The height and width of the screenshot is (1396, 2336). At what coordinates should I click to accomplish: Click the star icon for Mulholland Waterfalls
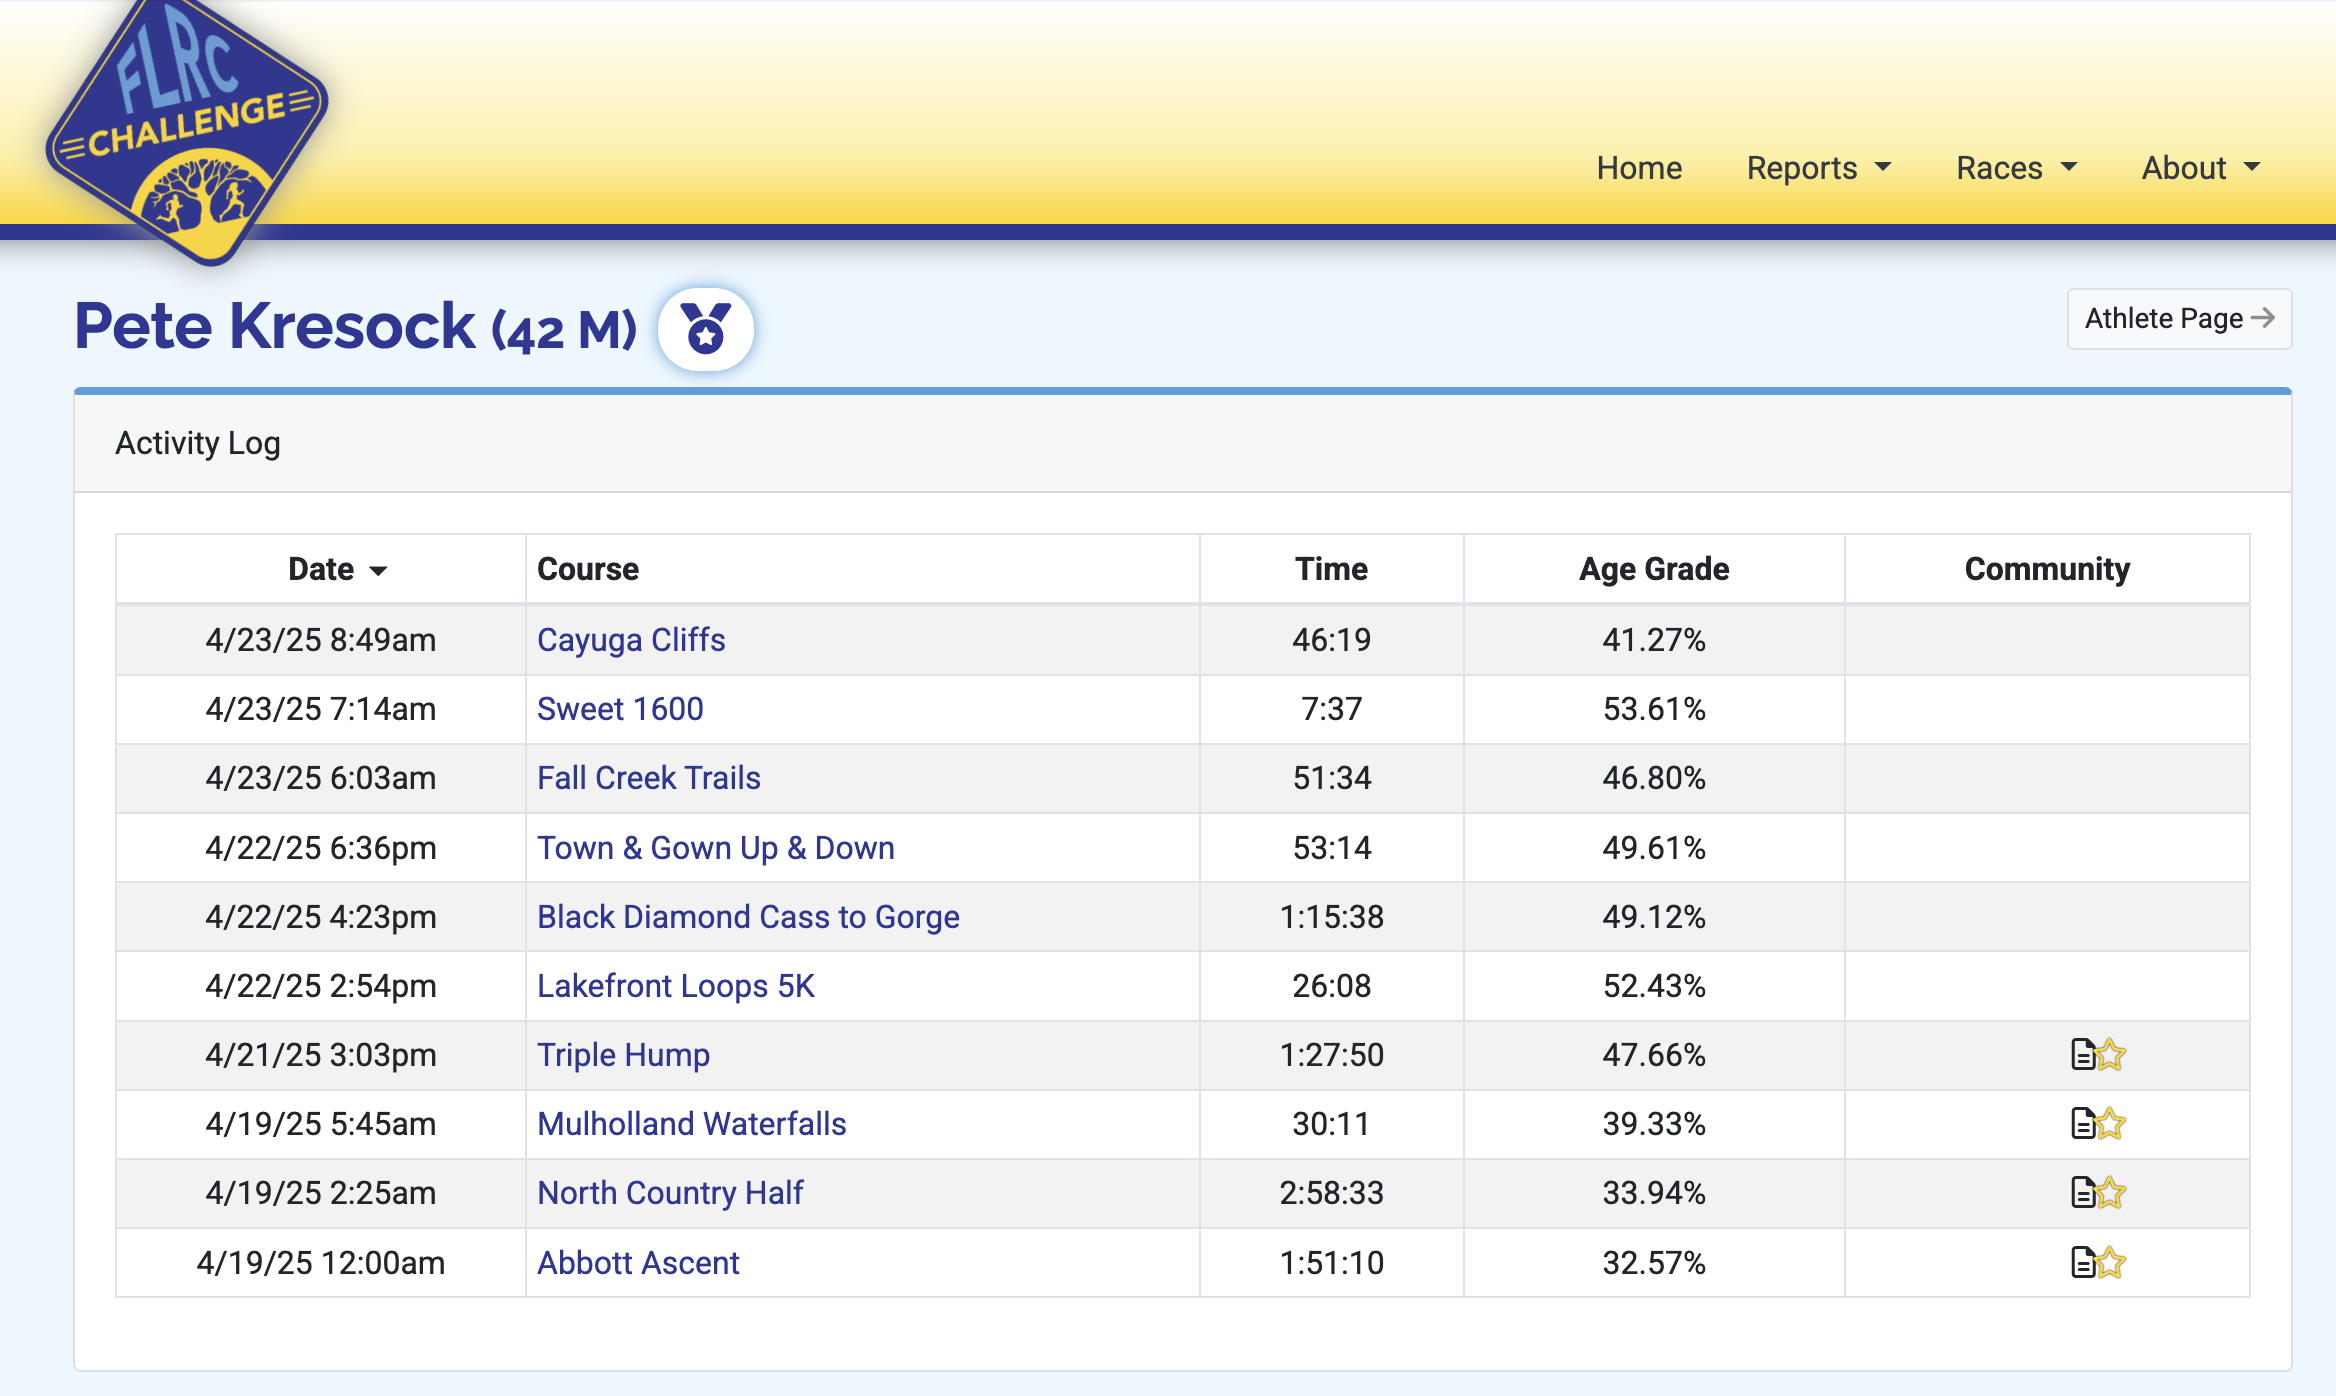(x=2111, y=1124)
